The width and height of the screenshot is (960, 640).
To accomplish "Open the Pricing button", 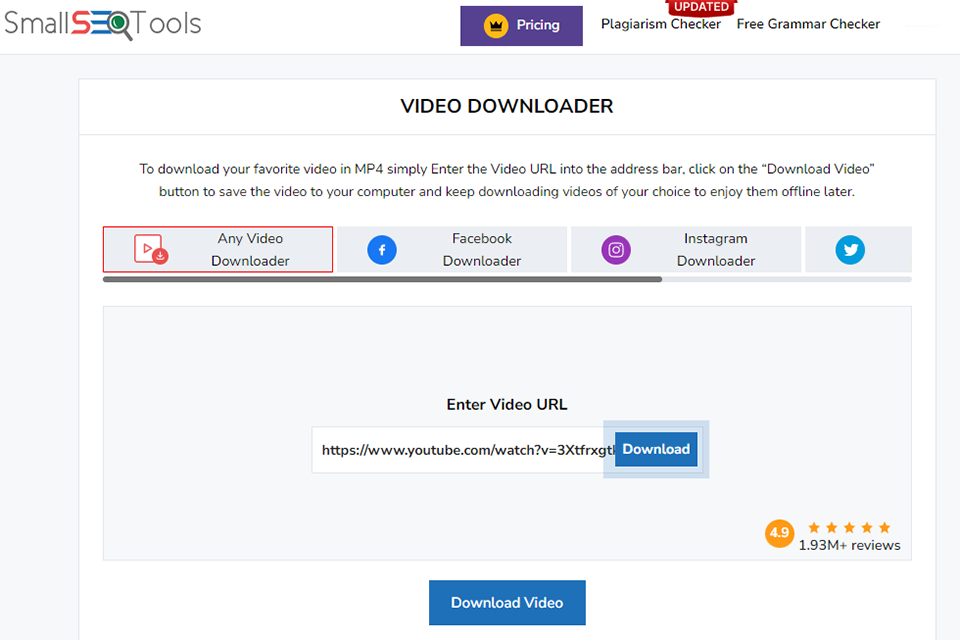I will coord(521,26).
